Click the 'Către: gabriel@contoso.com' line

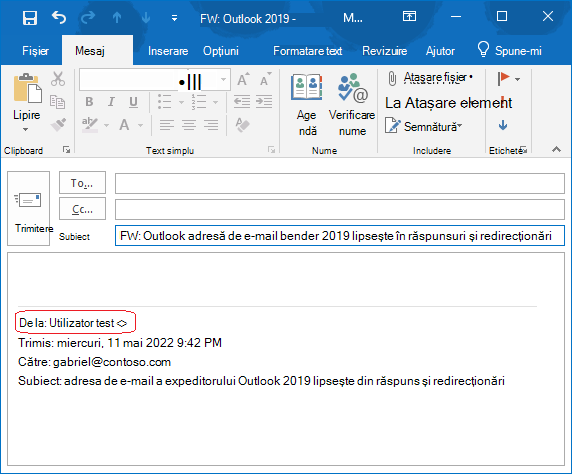pos(94,362)
